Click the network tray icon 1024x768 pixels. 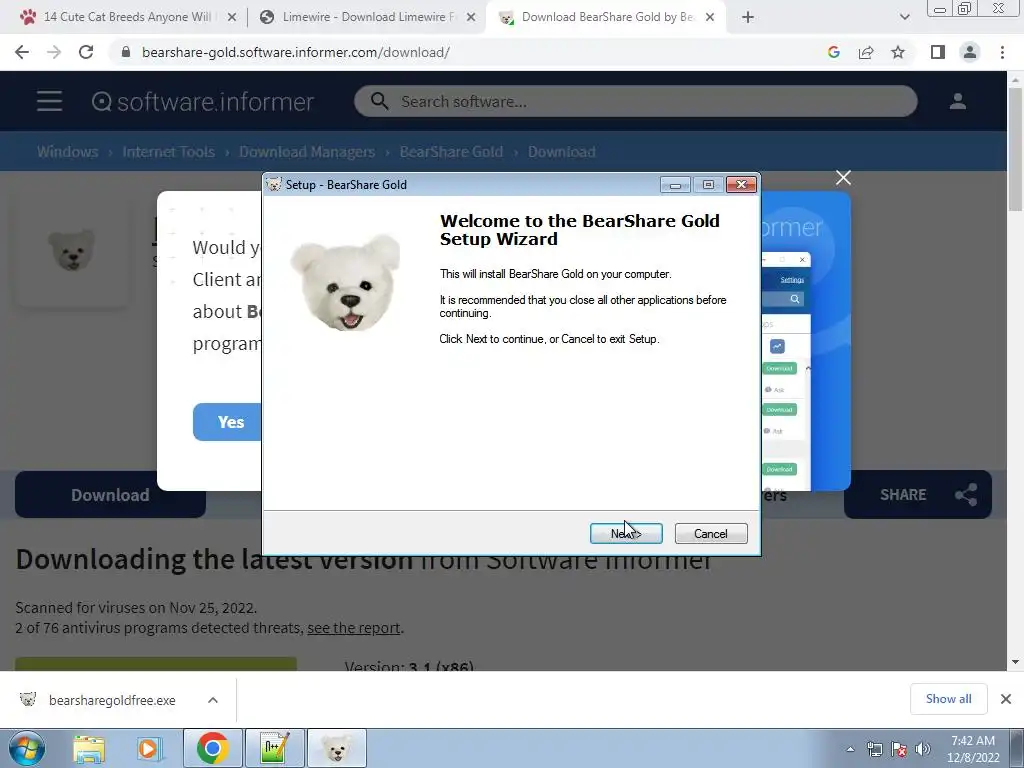(874, 749)
